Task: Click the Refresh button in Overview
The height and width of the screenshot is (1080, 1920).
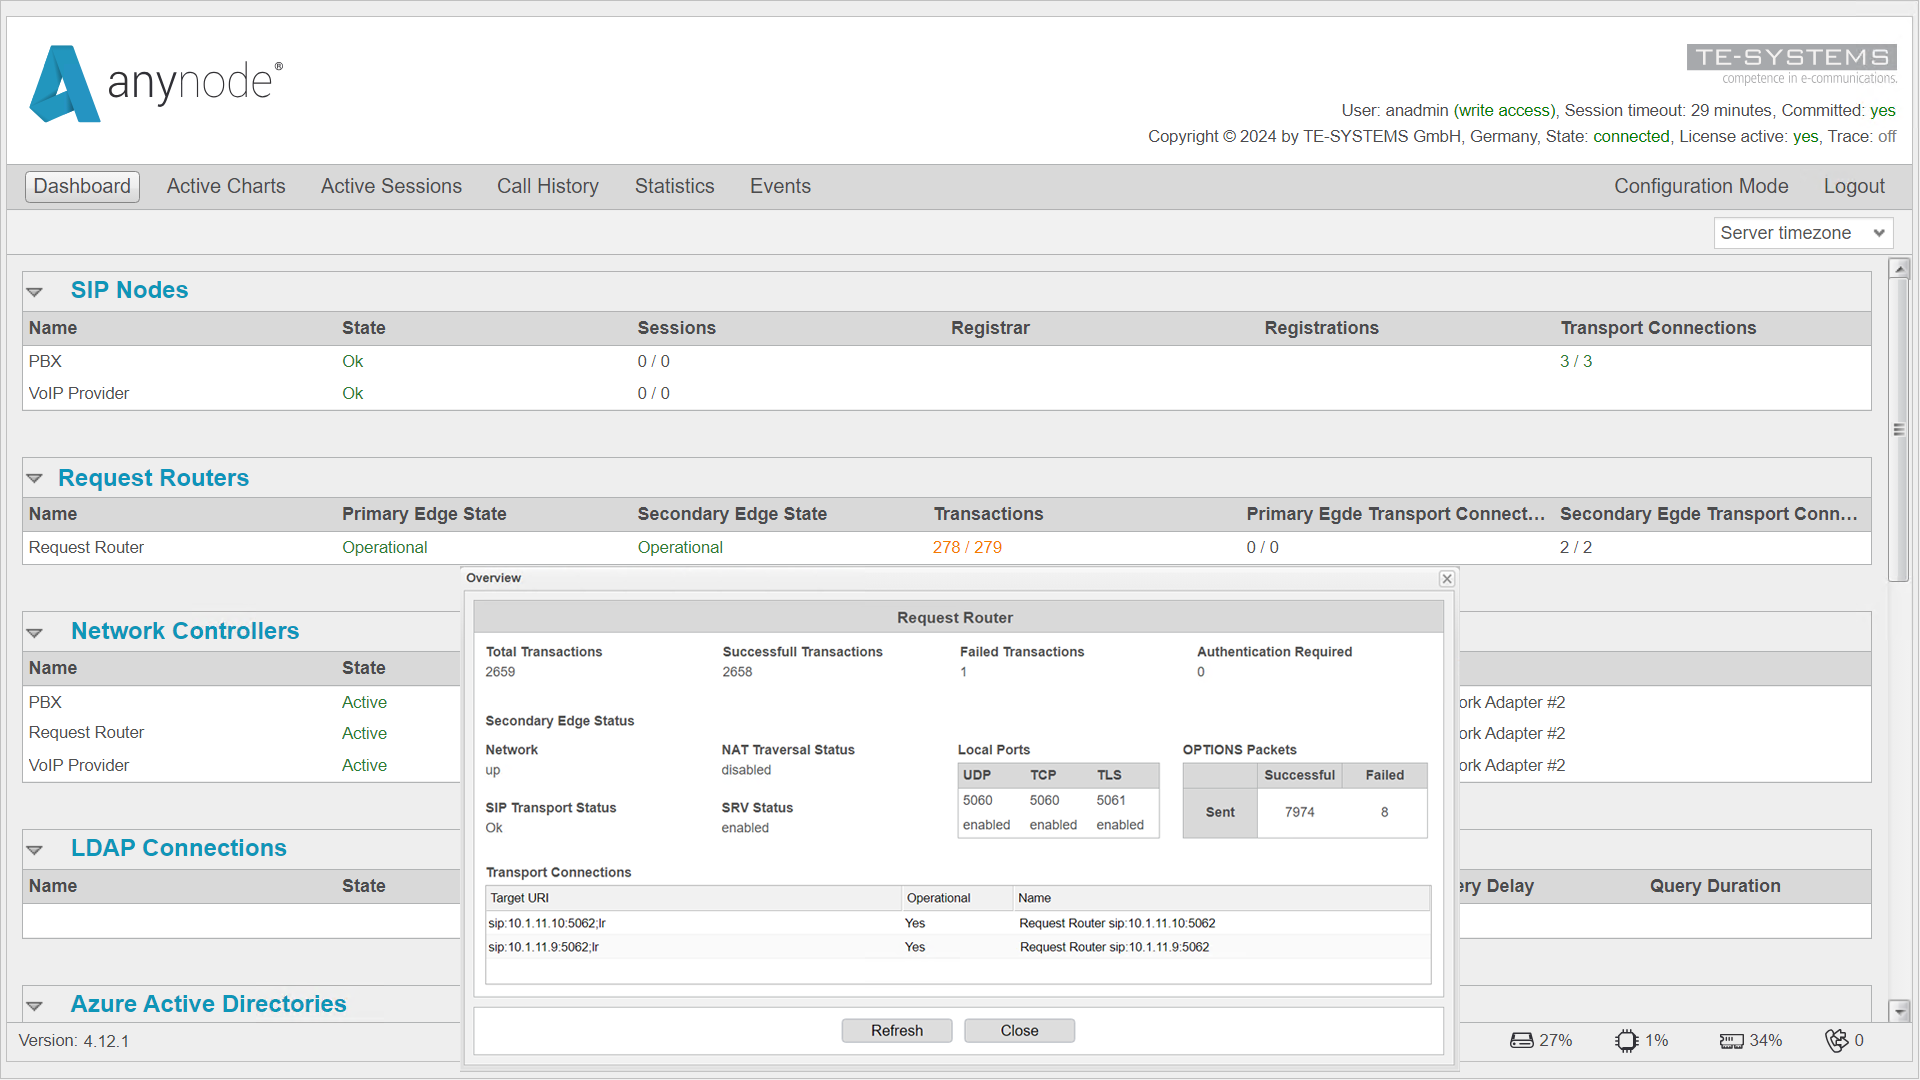Action: point(897,1031)
